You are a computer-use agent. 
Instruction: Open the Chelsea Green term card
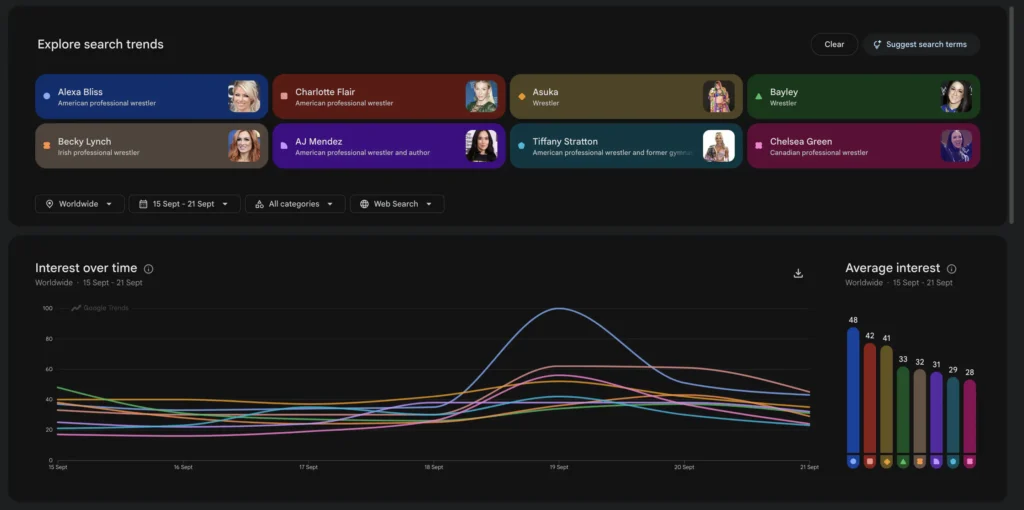[863, 146]
